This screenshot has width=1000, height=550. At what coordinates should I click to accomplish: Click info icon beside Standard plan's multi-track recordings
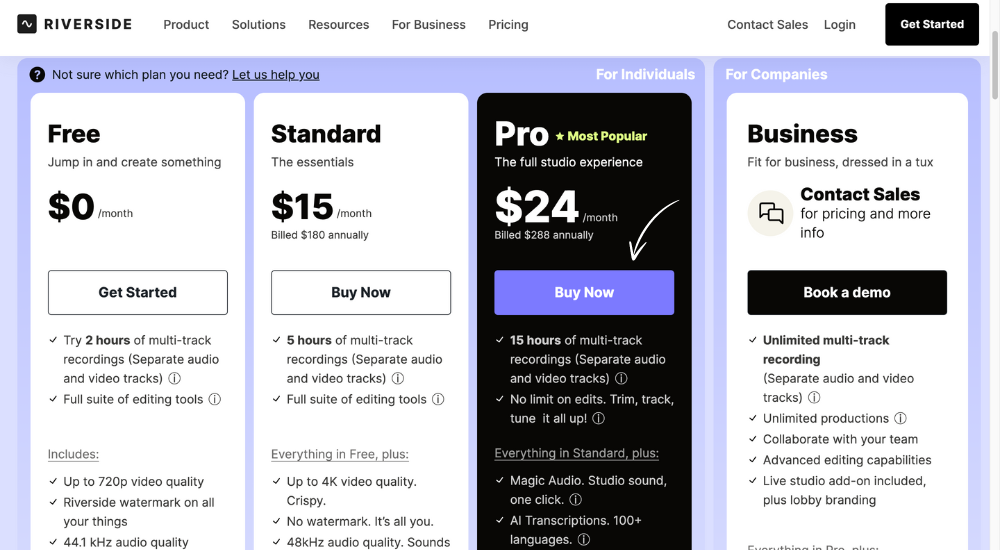[397, 379]
